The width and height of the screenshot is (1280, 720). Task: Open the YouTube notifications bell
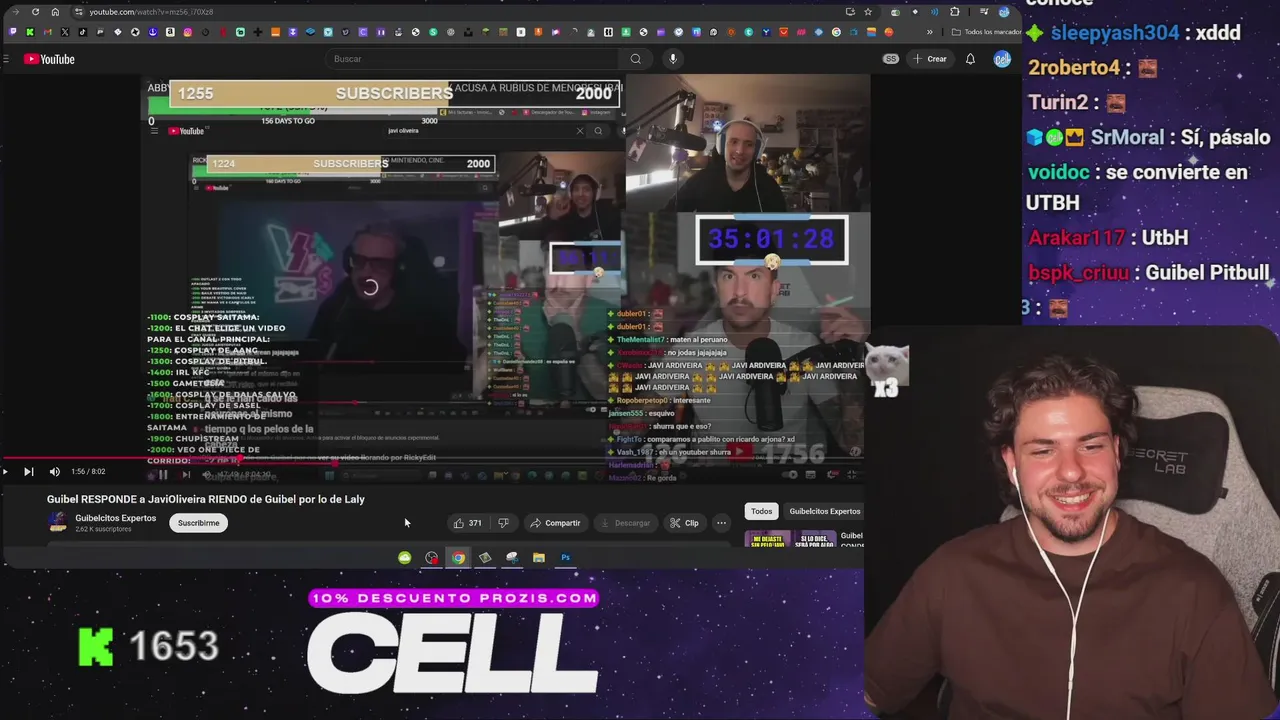pos(970,59)
